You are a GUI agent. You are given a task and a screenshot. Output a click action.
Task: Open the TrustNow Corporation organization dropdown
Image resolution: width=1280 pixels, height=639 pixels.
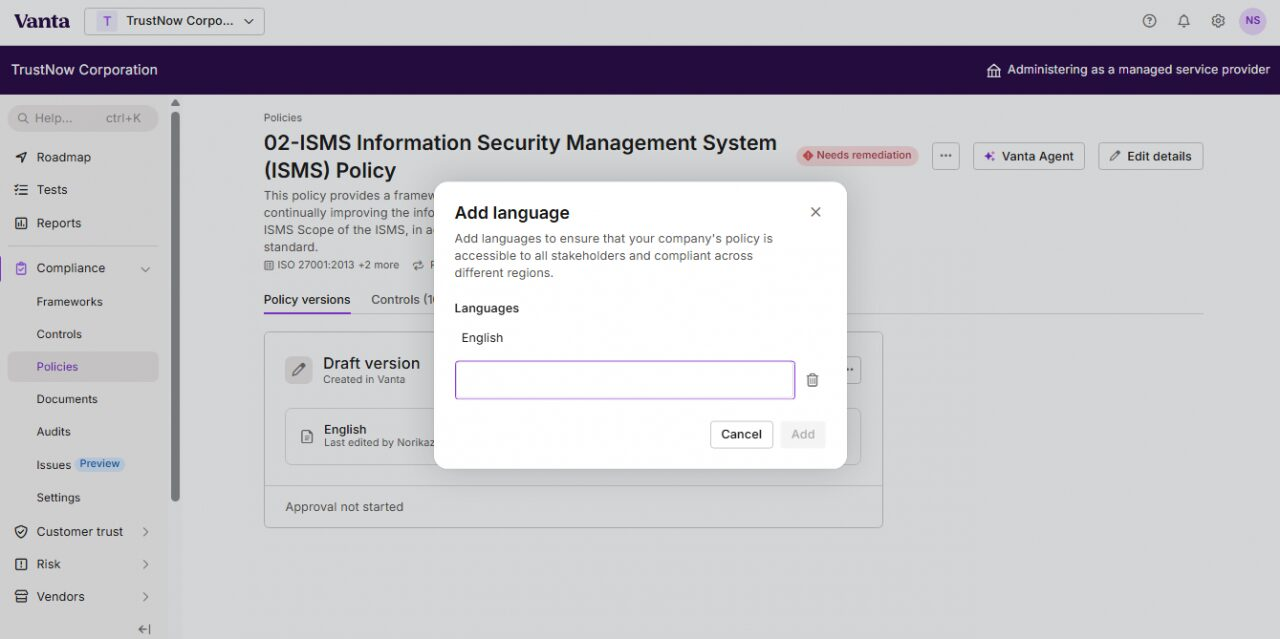(174, 21)
